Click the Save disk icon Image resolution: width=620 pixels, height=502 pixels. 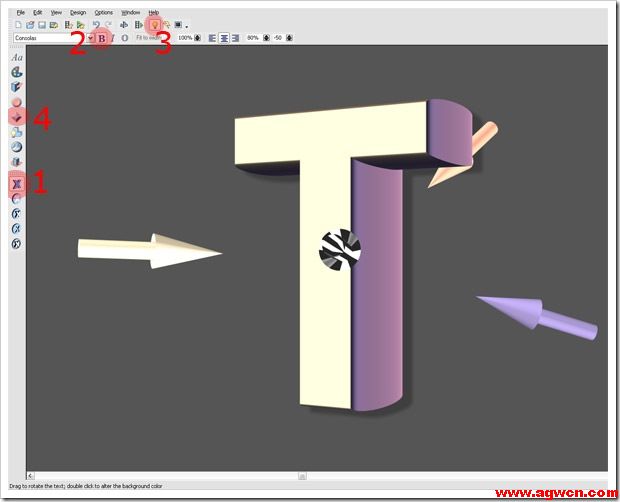coord(42,24)
